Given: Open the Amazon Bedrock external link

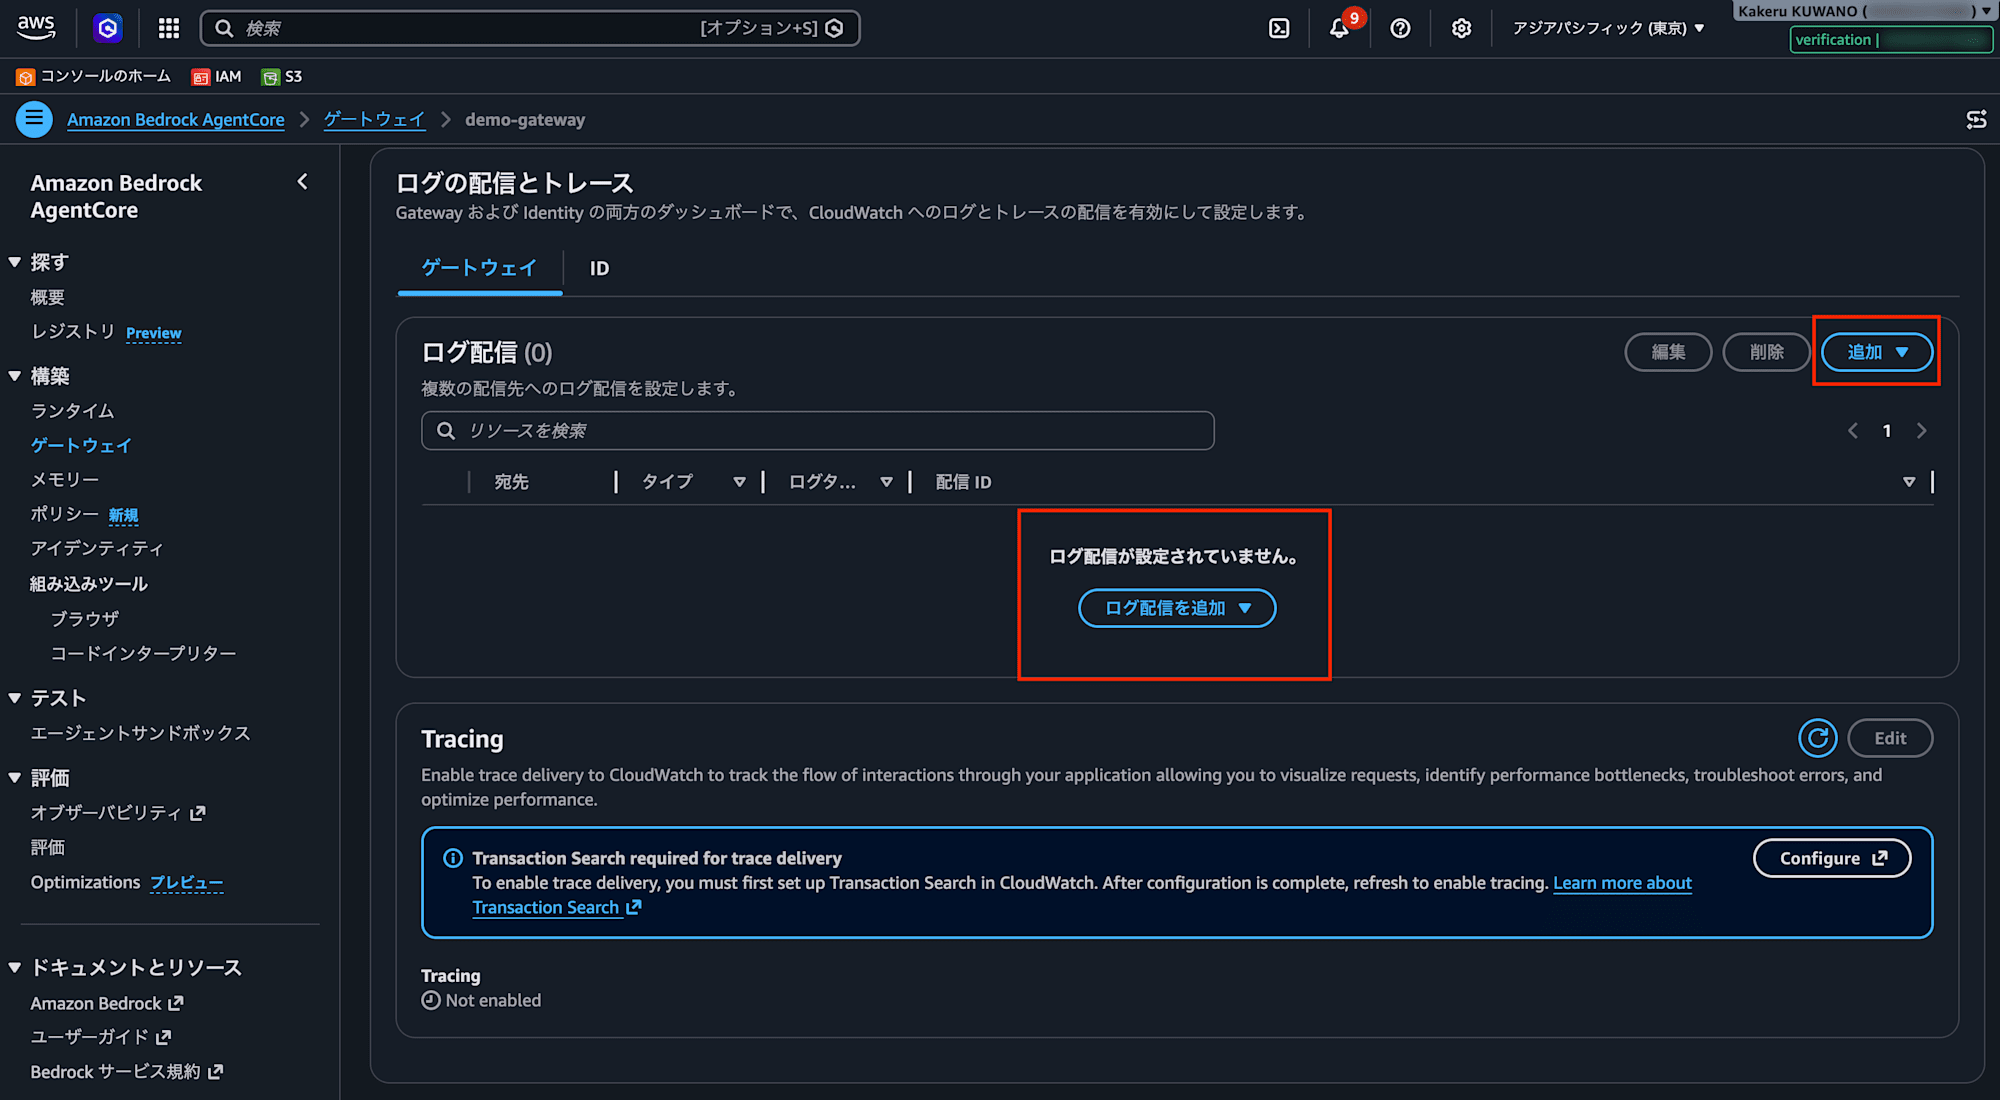Looking at the screenshot, I should (x=107, y=1003).
